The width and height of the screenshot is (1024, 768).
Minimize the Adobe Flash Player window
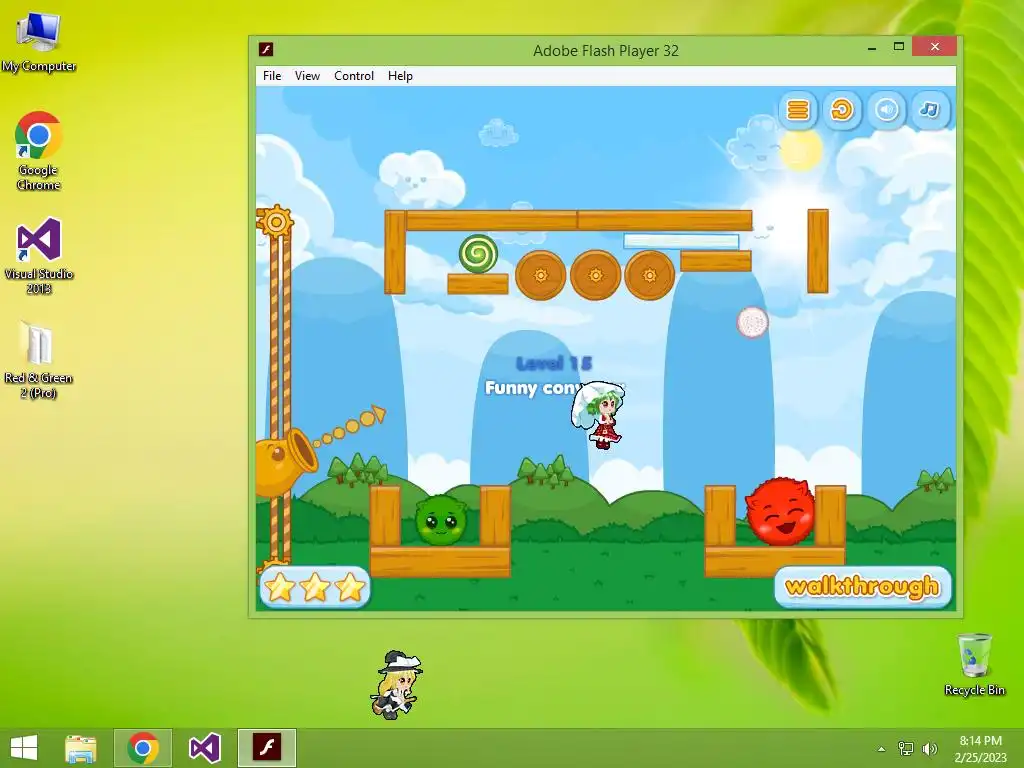[872, 48]
